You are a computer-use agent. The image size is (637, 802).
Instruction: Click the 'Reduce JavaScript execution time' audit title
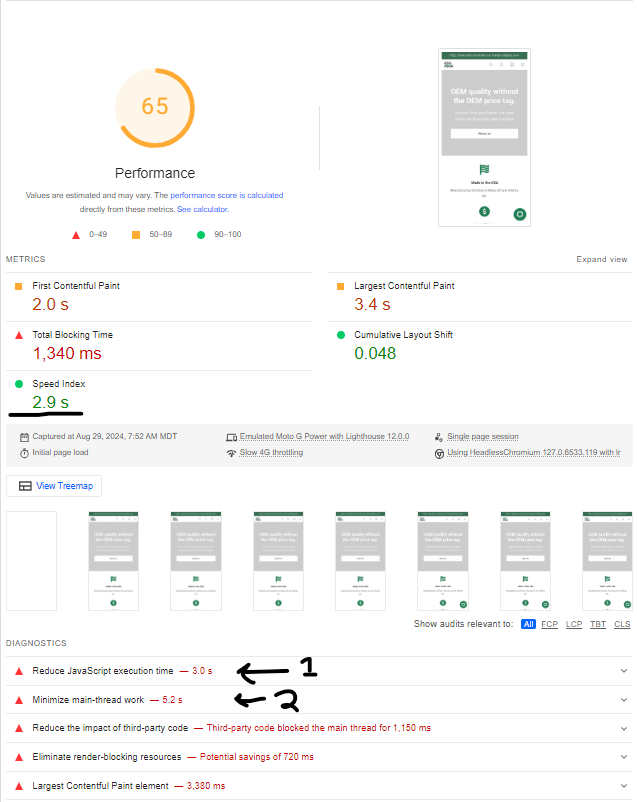(103, 671)
